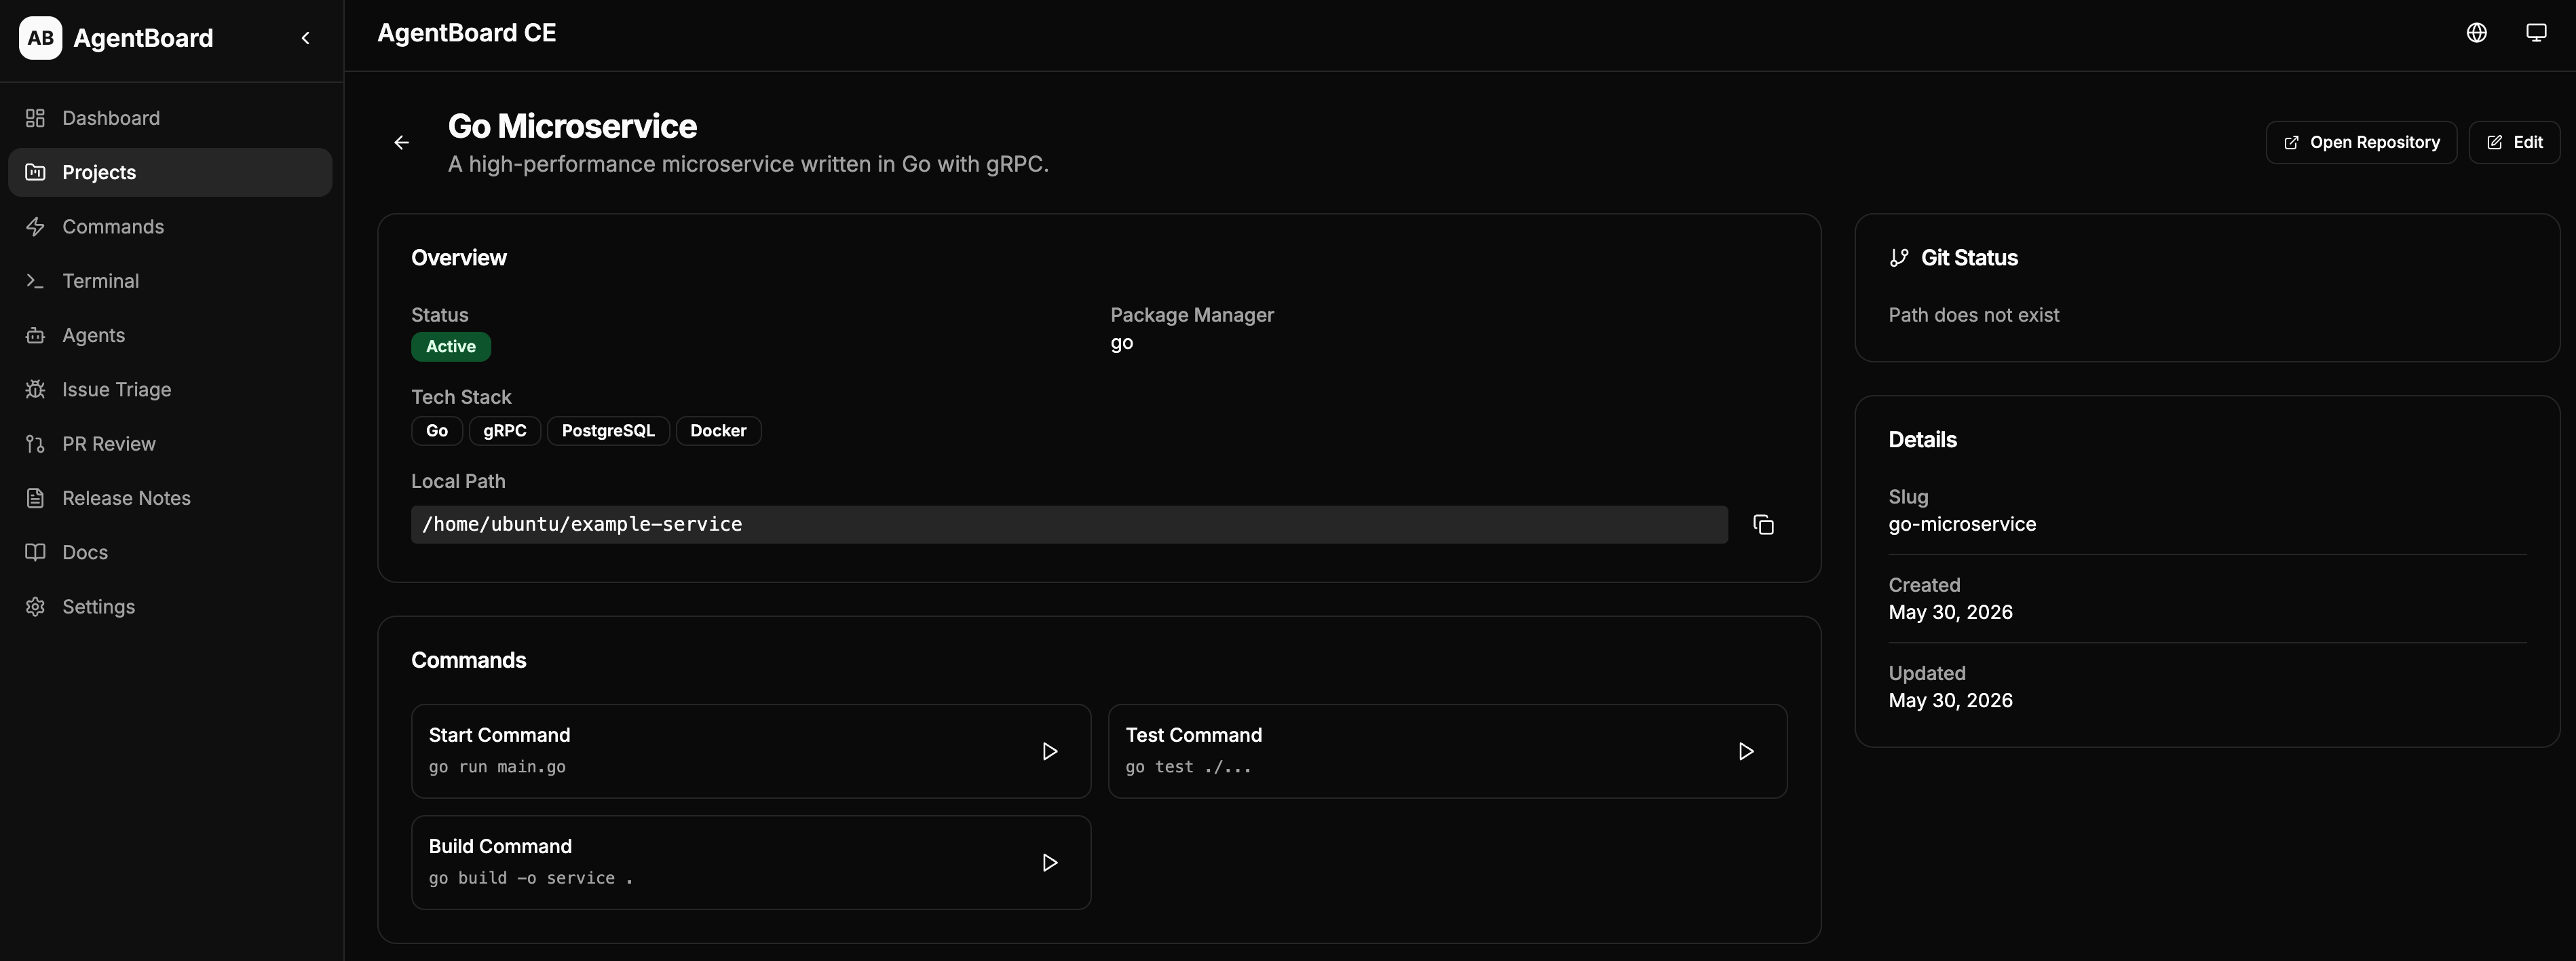Click the Git Status branch icon

click(1899, 258)
